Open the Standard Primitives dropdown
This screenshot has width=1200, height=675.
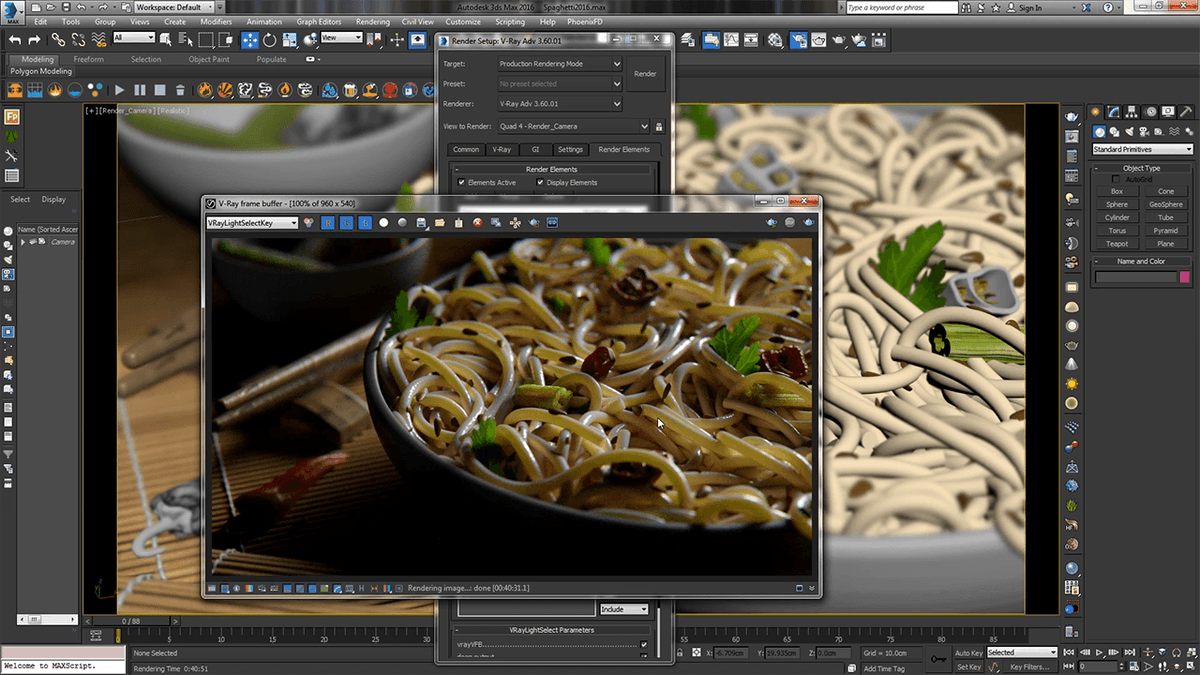point(1143,150)
